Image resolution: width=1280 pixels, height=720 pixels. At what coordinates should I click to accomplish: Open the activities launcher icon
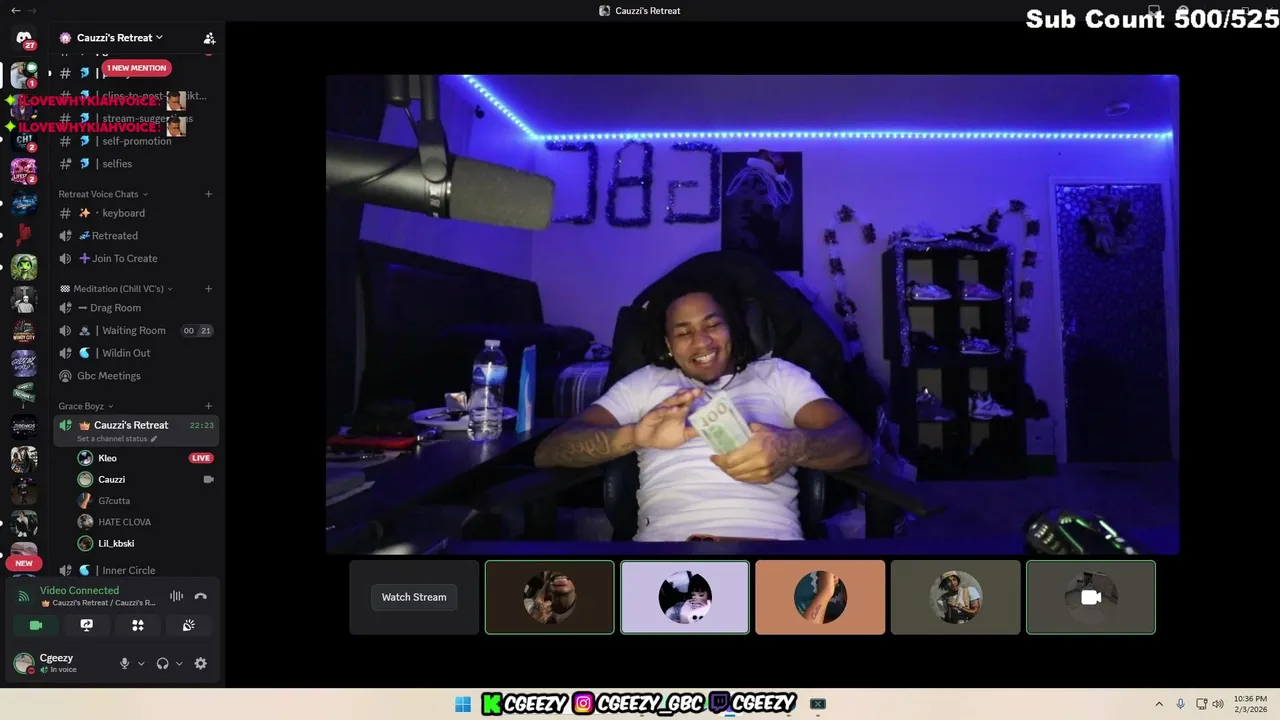pos(138,625)
